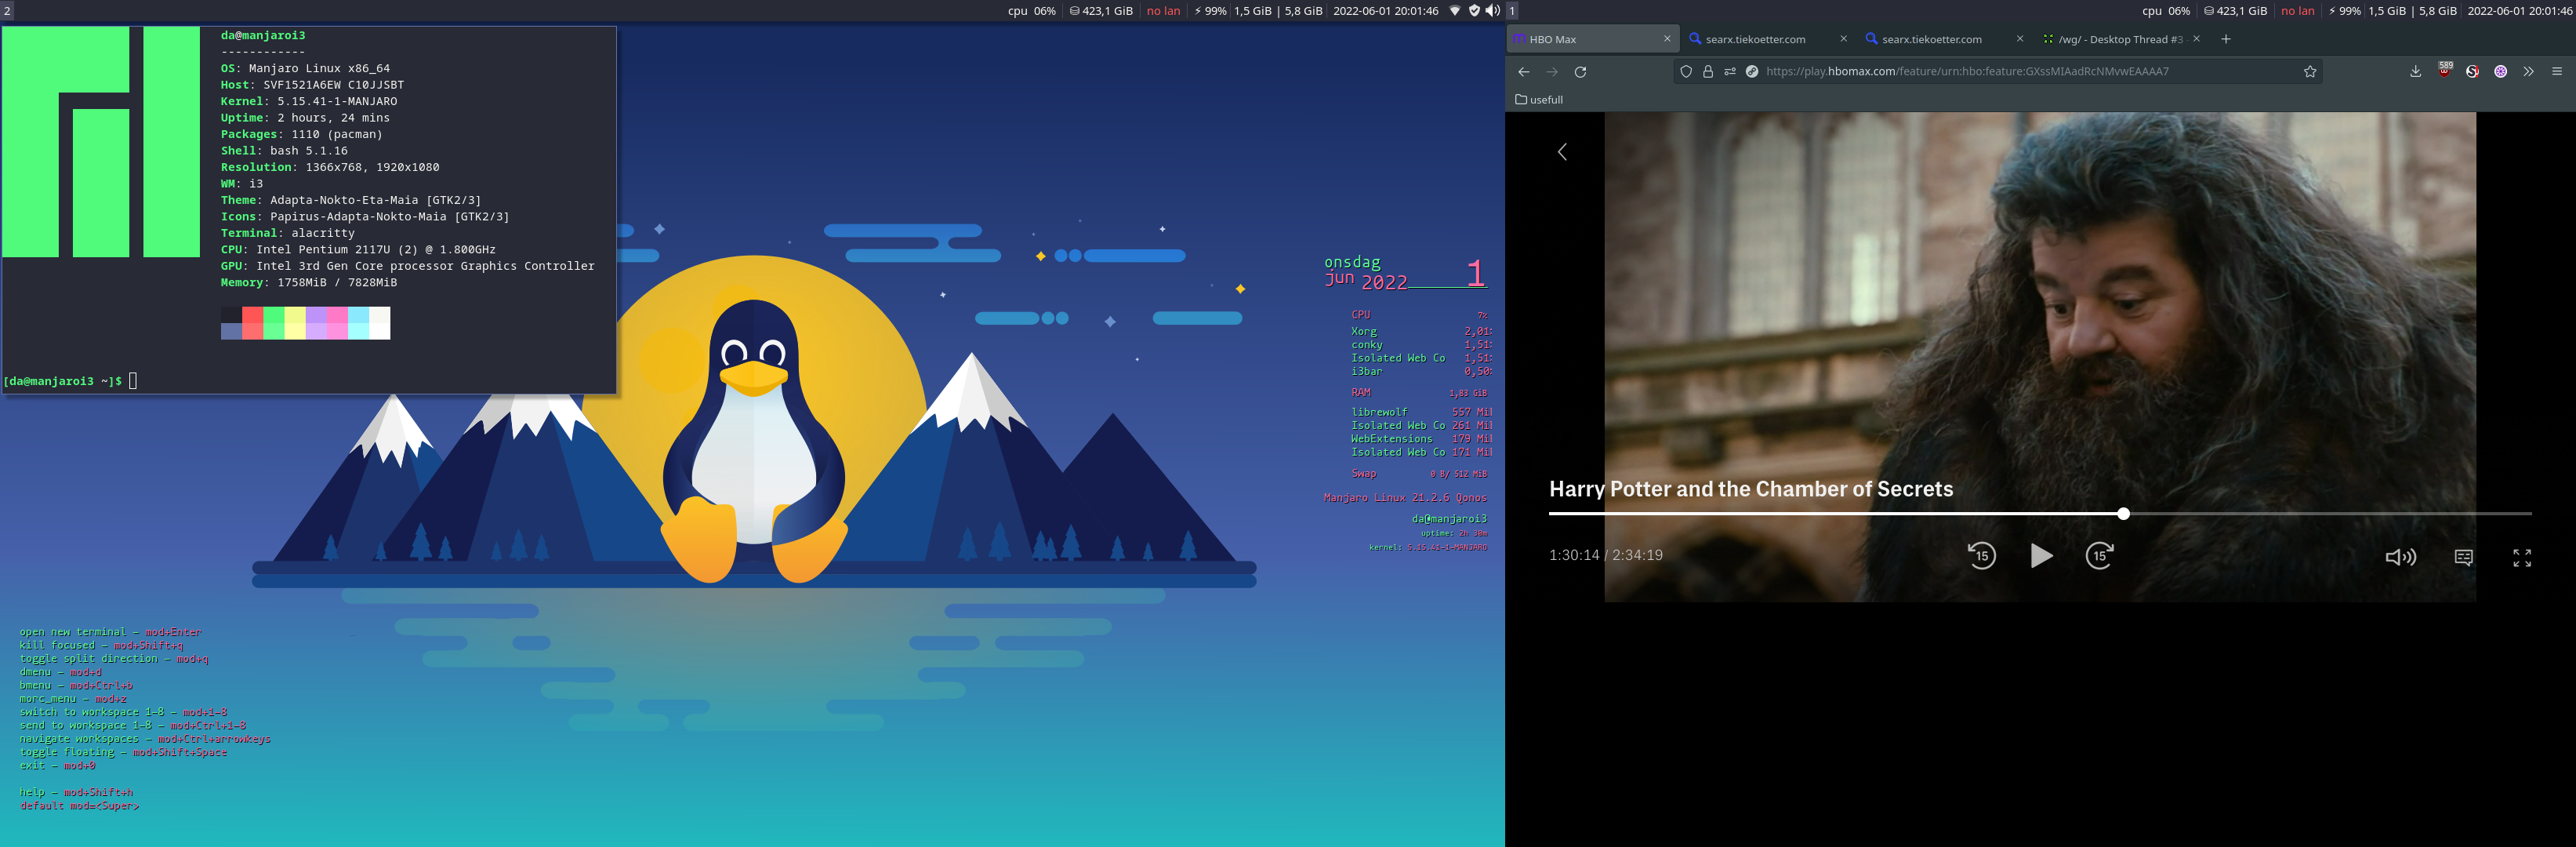Viewport: 2576px width, 847px height.
Task: Open the usefull bookmarks folder
Action: [1539, 99]
